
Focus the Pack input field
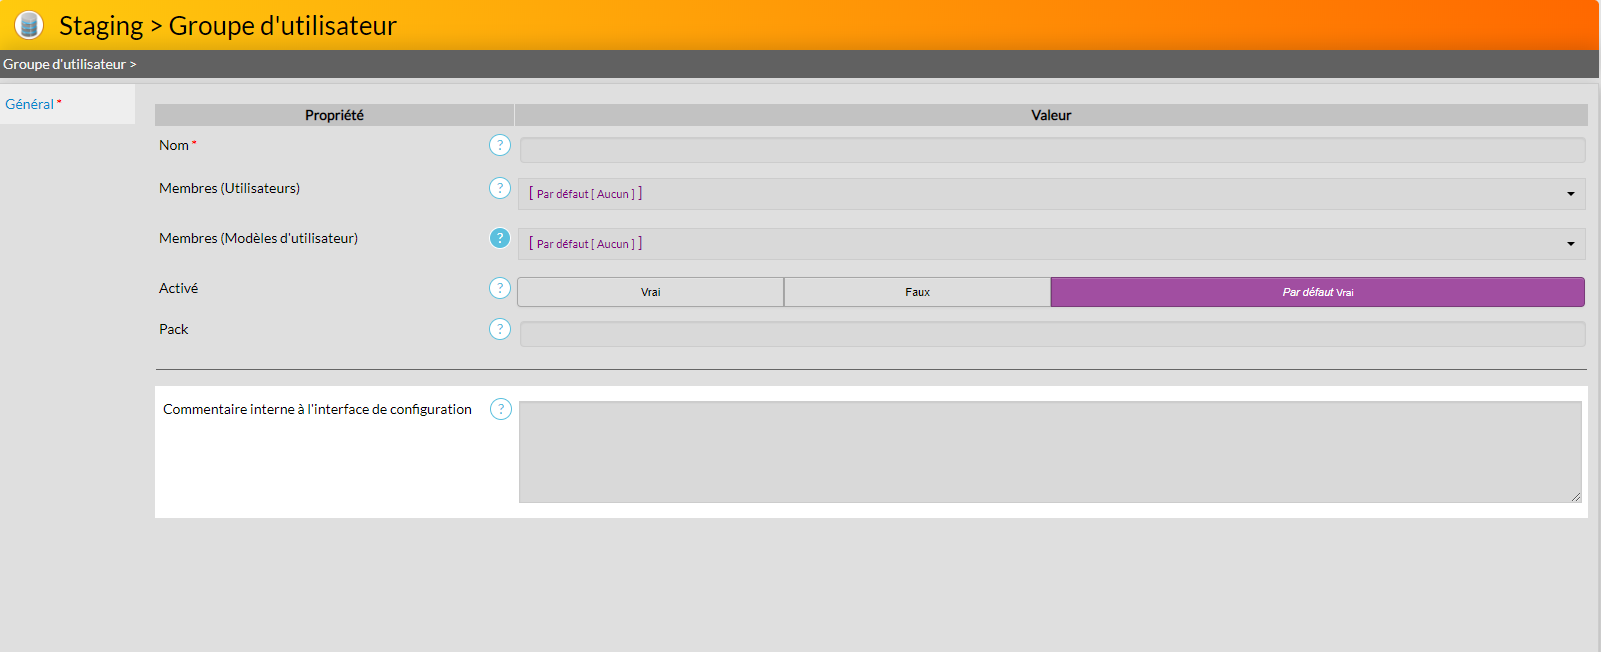(1052, 334)
